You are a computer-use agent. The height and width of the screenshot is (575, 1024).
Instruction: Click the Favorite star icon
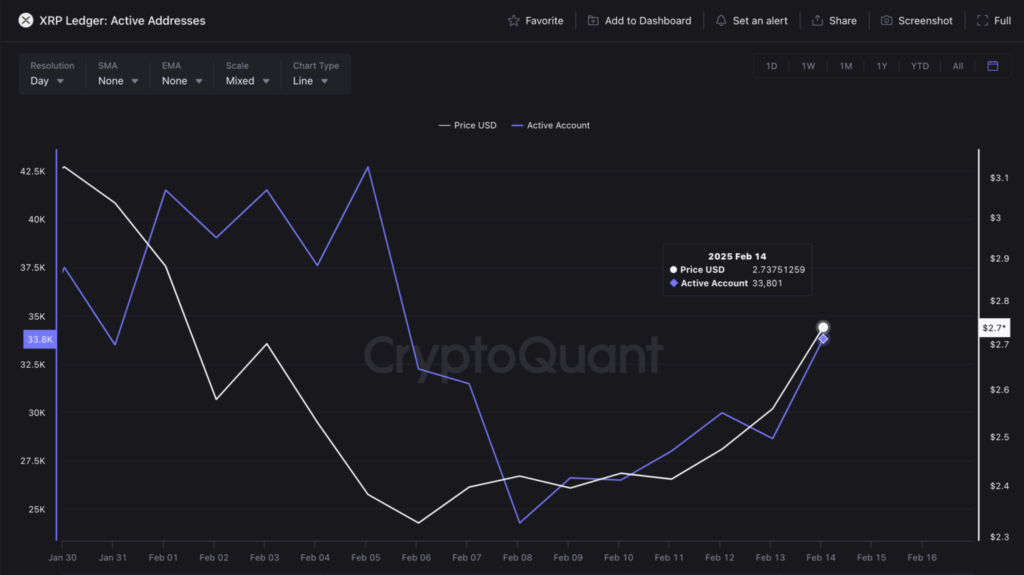514,21
